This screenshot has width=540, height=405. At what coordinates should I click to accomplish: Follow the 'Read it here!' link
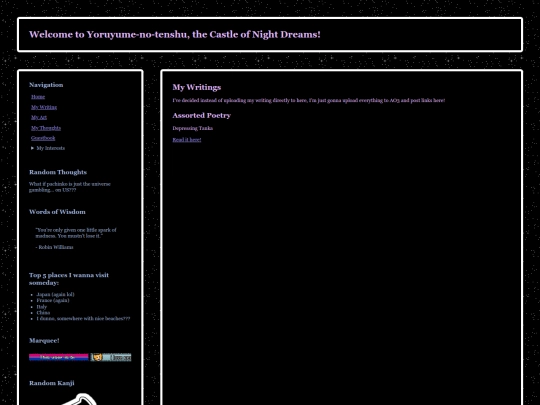coord(187,139)
